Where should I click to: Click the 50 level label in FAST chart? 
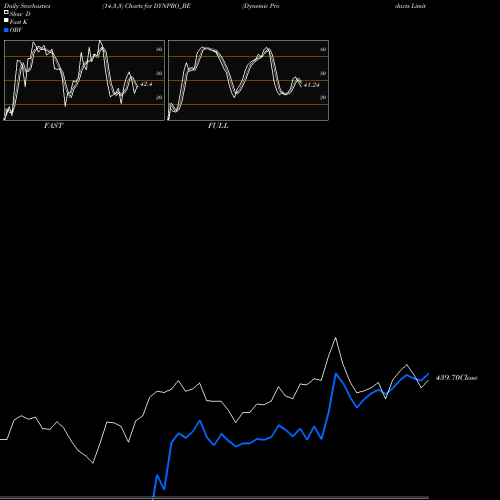tap(159, 73)
